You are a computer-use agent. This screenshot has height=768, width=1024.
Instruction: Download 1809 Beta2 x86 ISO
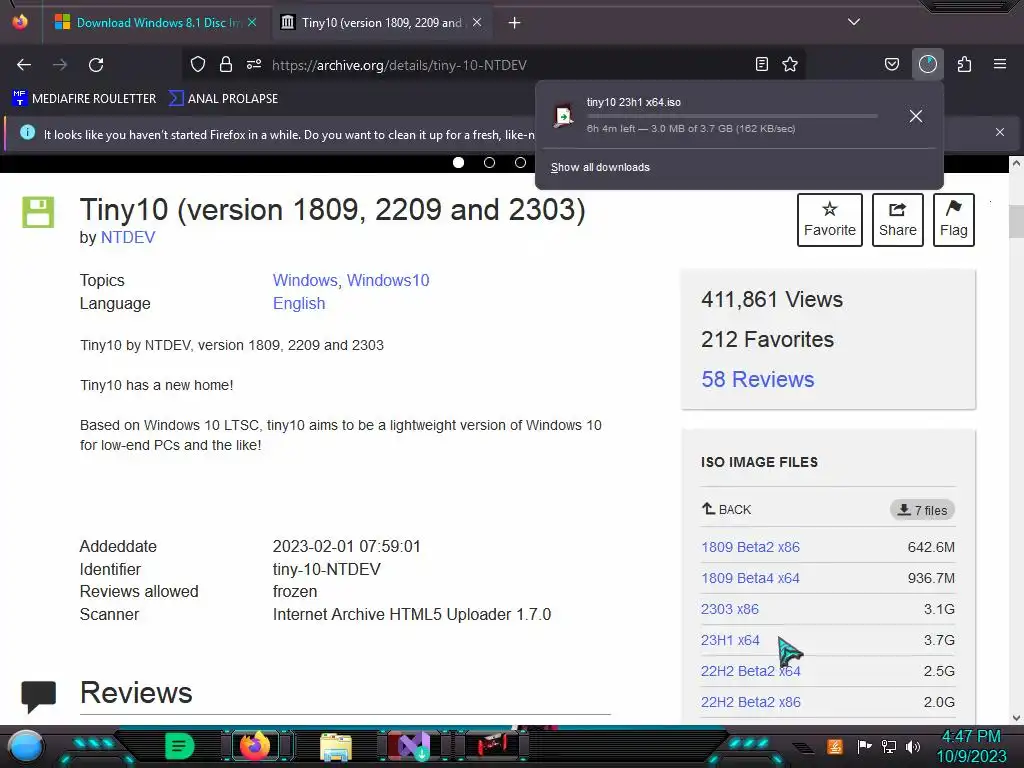[750, 547]
